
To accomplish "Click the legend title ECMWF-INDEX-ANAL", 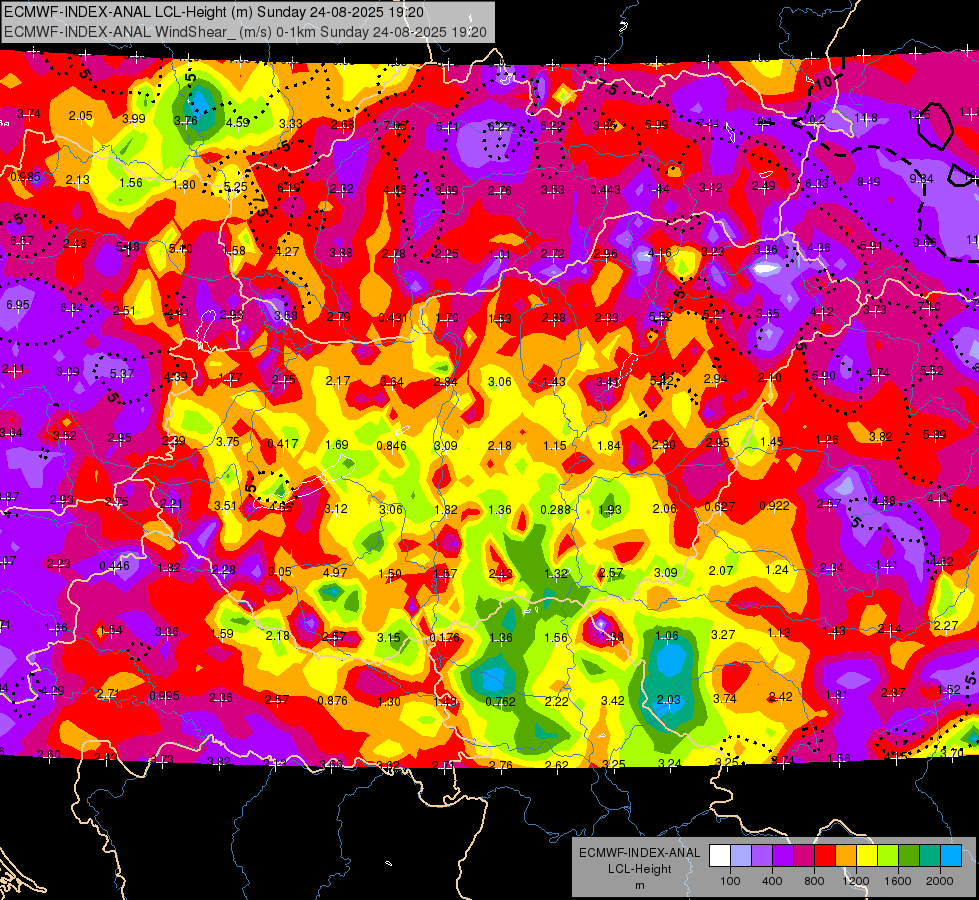I will 639,853.
